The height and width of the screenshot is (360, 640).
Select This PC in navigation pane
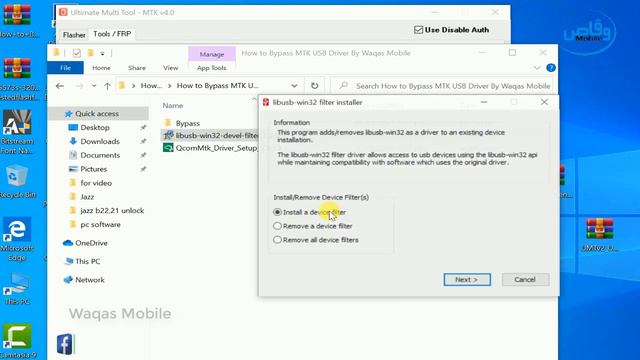coord(87,261)
